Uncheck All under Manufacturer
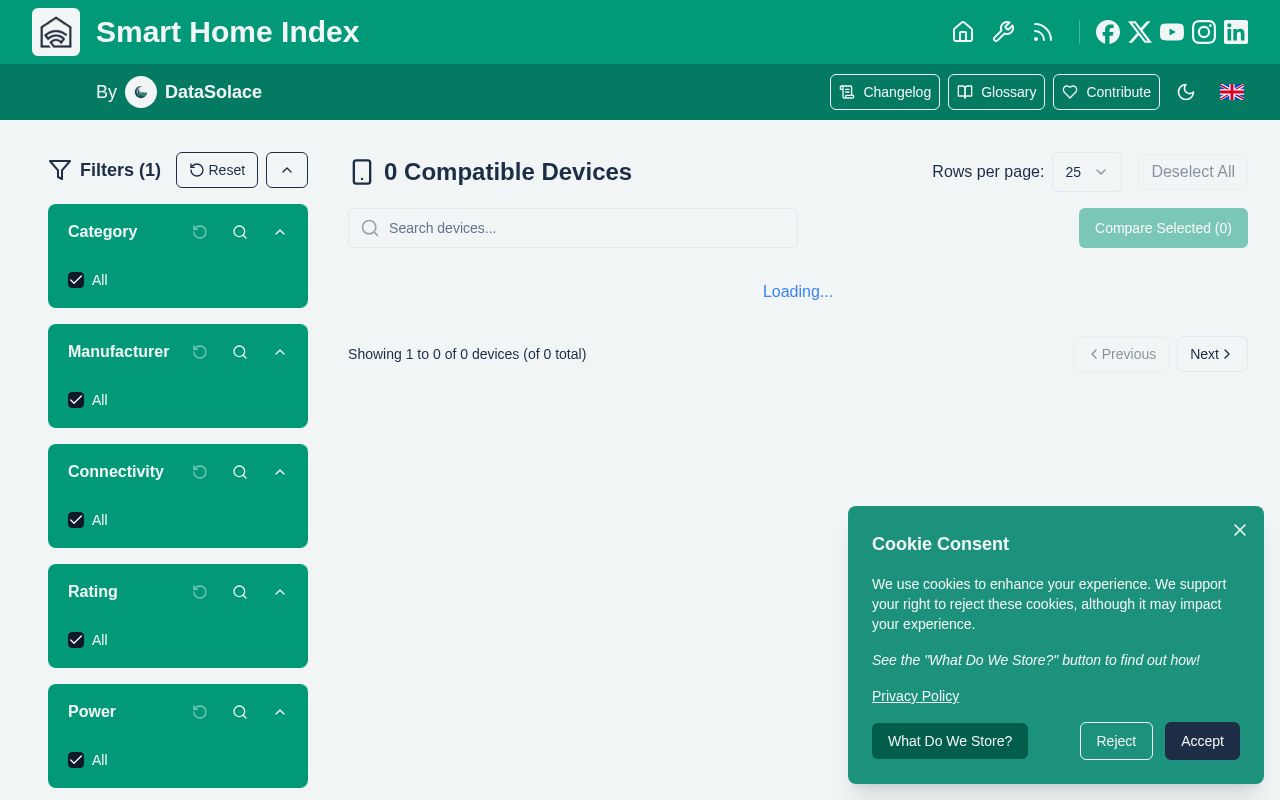Viewport: 1280px width, 800px height. click(76, 400)
